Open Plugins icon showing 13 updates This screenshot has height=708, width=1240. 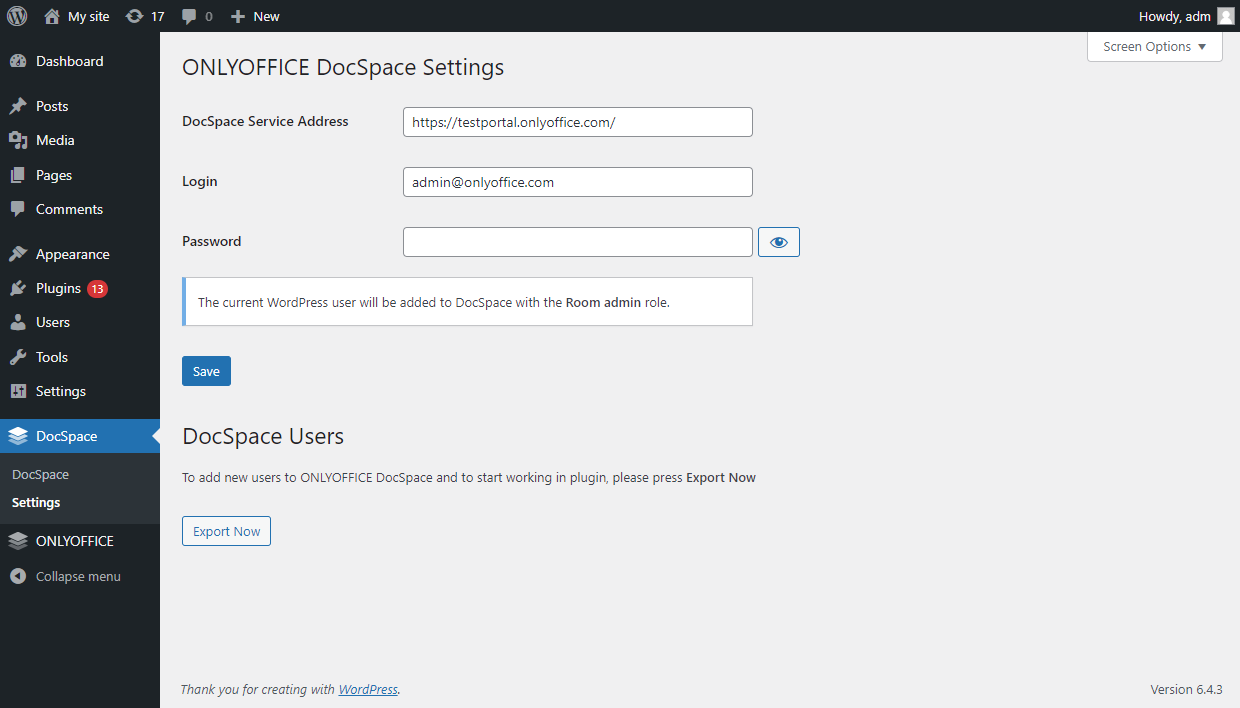[x=22, y=288]
